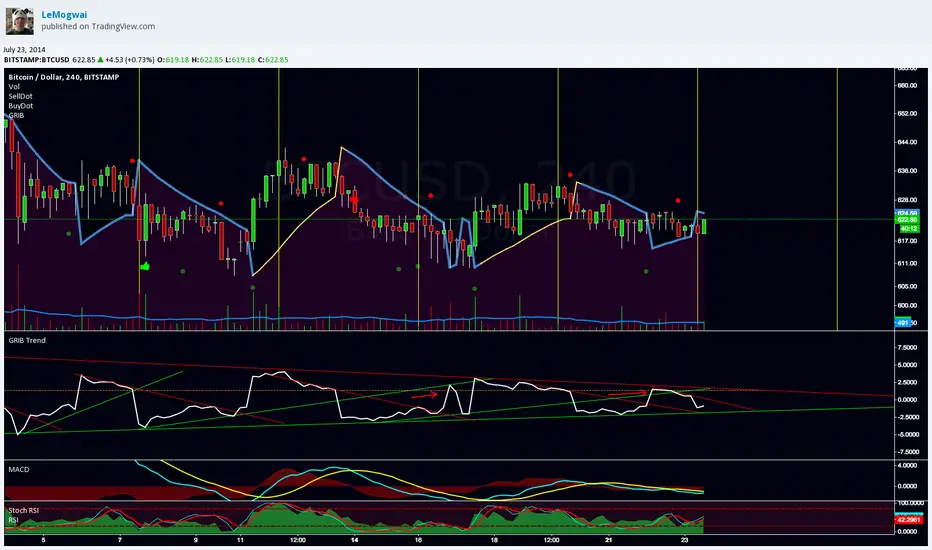Click the red 42.2961 RSI value tag
Image resolution: width=932 pixels, height=550 pixels.
point(909,520)
